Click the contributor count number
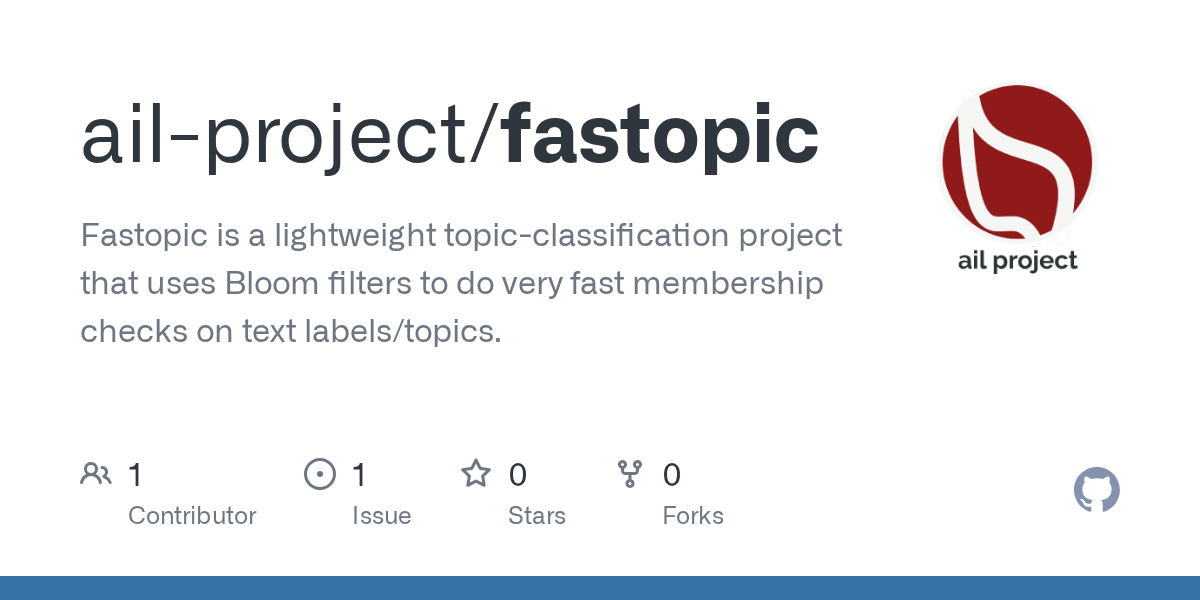 coord(135,474)
